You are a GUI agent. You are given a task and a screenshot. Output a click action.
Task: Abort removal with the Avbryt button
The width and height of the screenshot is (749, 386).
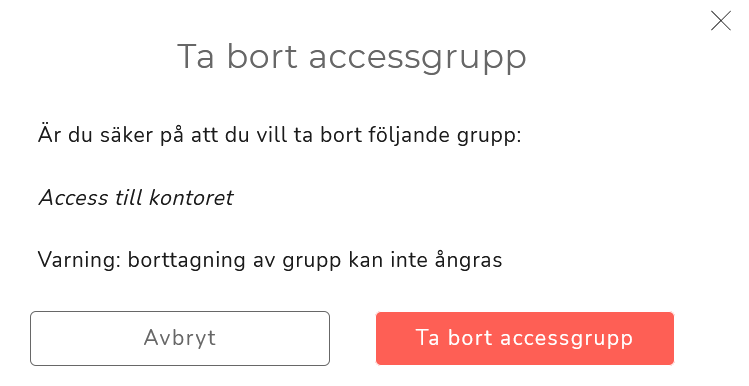(180, 338)
